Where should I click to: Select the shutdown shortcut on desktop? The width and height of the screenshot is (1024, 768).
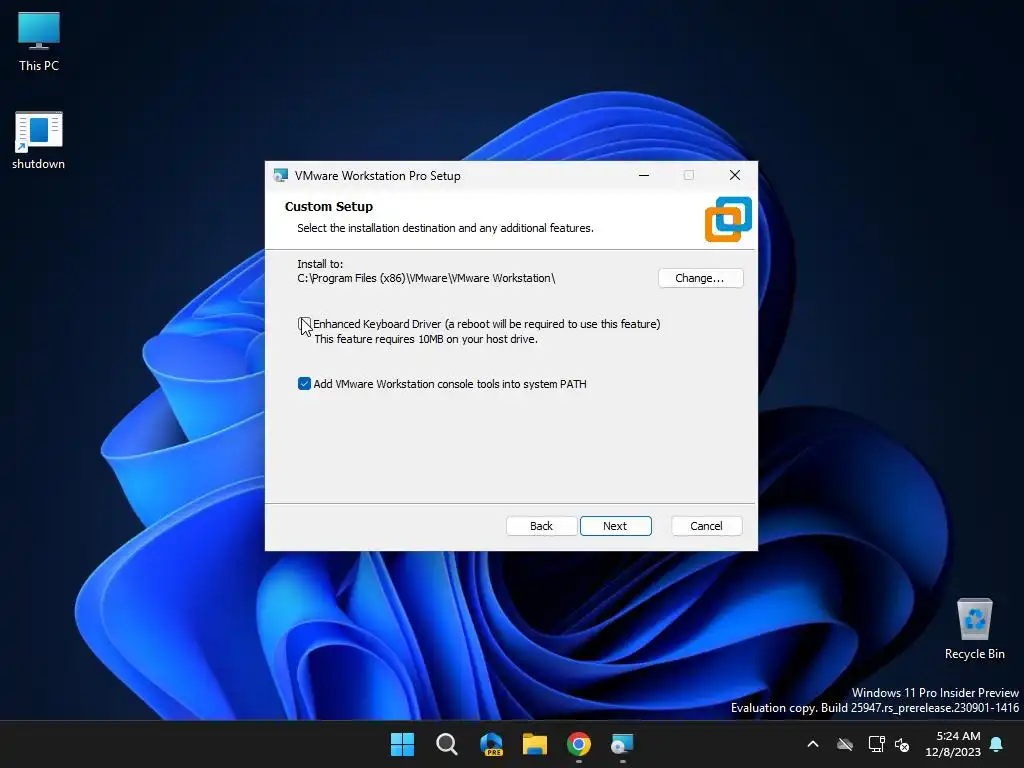pyautogui.click(x=39, y=140)
